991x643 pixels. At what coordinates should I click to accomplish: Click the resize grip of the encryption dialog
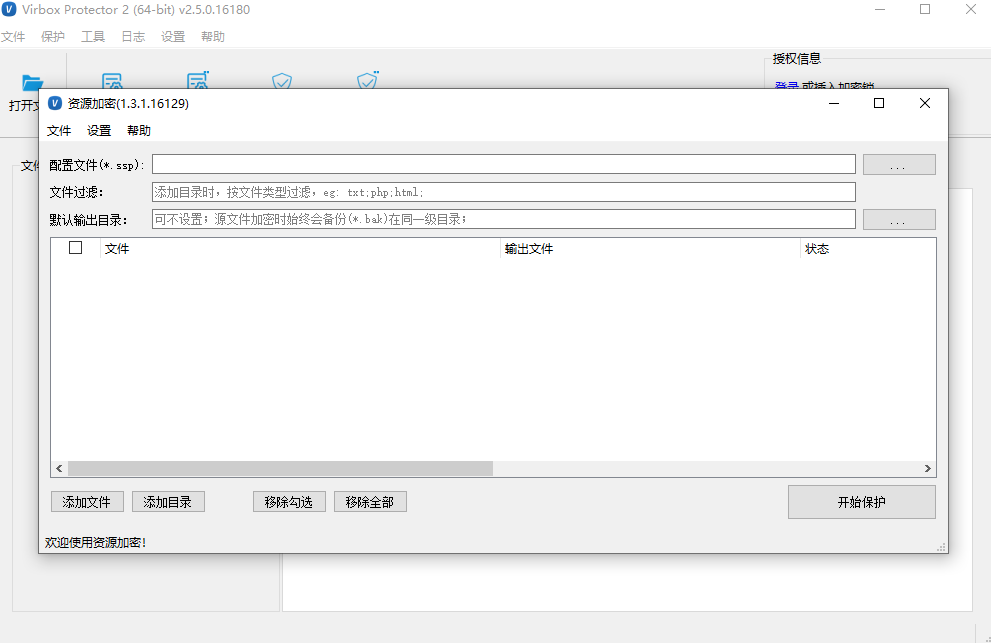click(x=942, y=548)
